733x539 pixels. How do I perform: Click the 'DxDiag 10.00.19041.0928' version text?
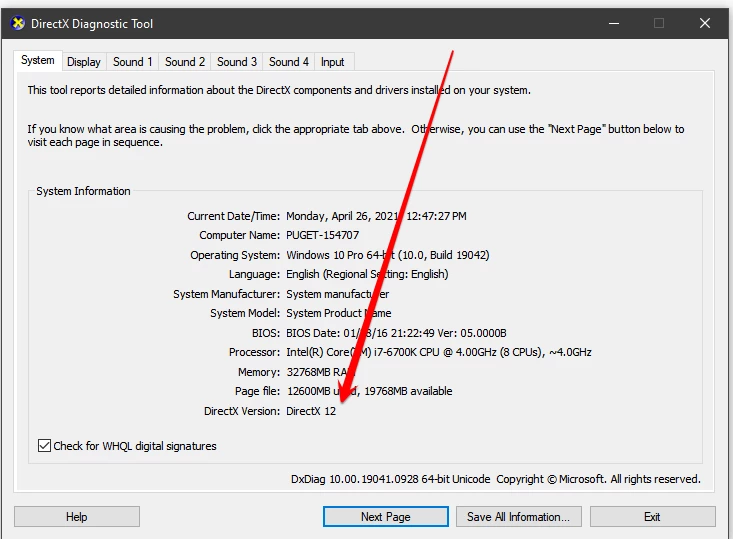pos(390,479)
